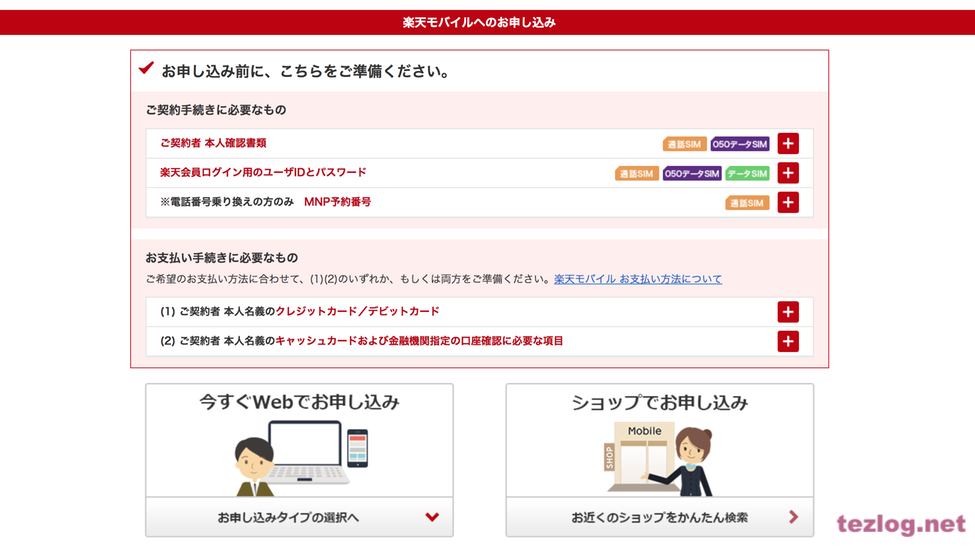Expand the クレジットカード／デビットカード row plus icon

[x=788, y=312]
